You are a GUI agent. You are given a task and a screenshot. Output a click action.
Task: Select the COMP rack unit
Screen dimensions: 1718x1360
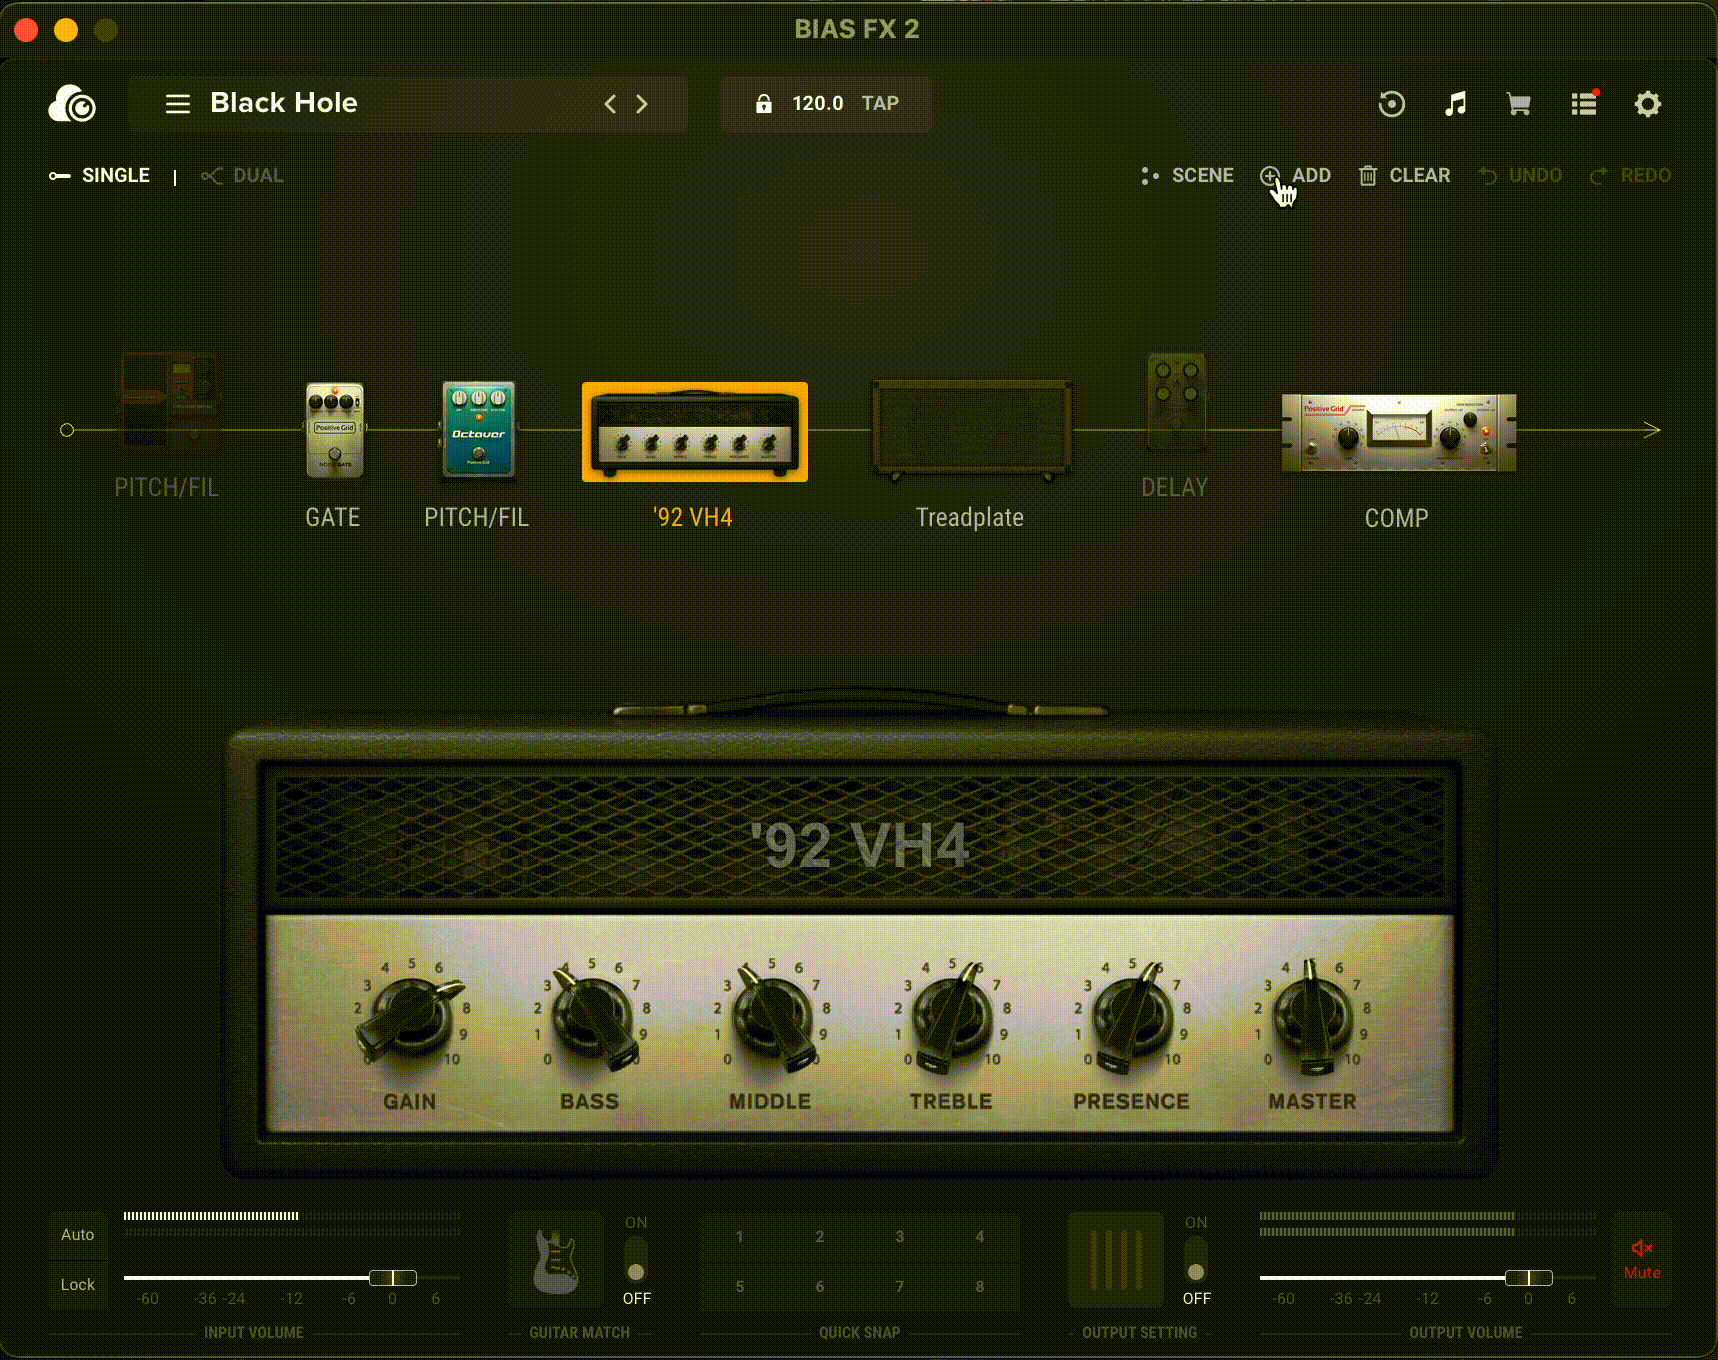click(1399, 432)
